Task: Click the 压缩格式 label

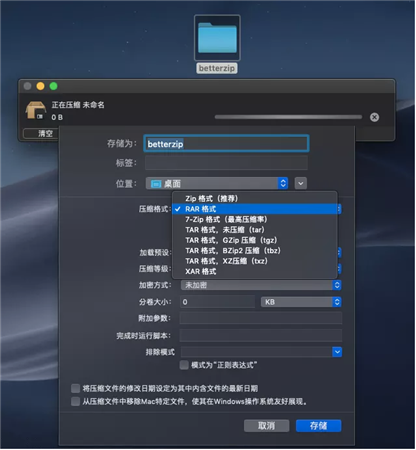Action: point(155,209)
